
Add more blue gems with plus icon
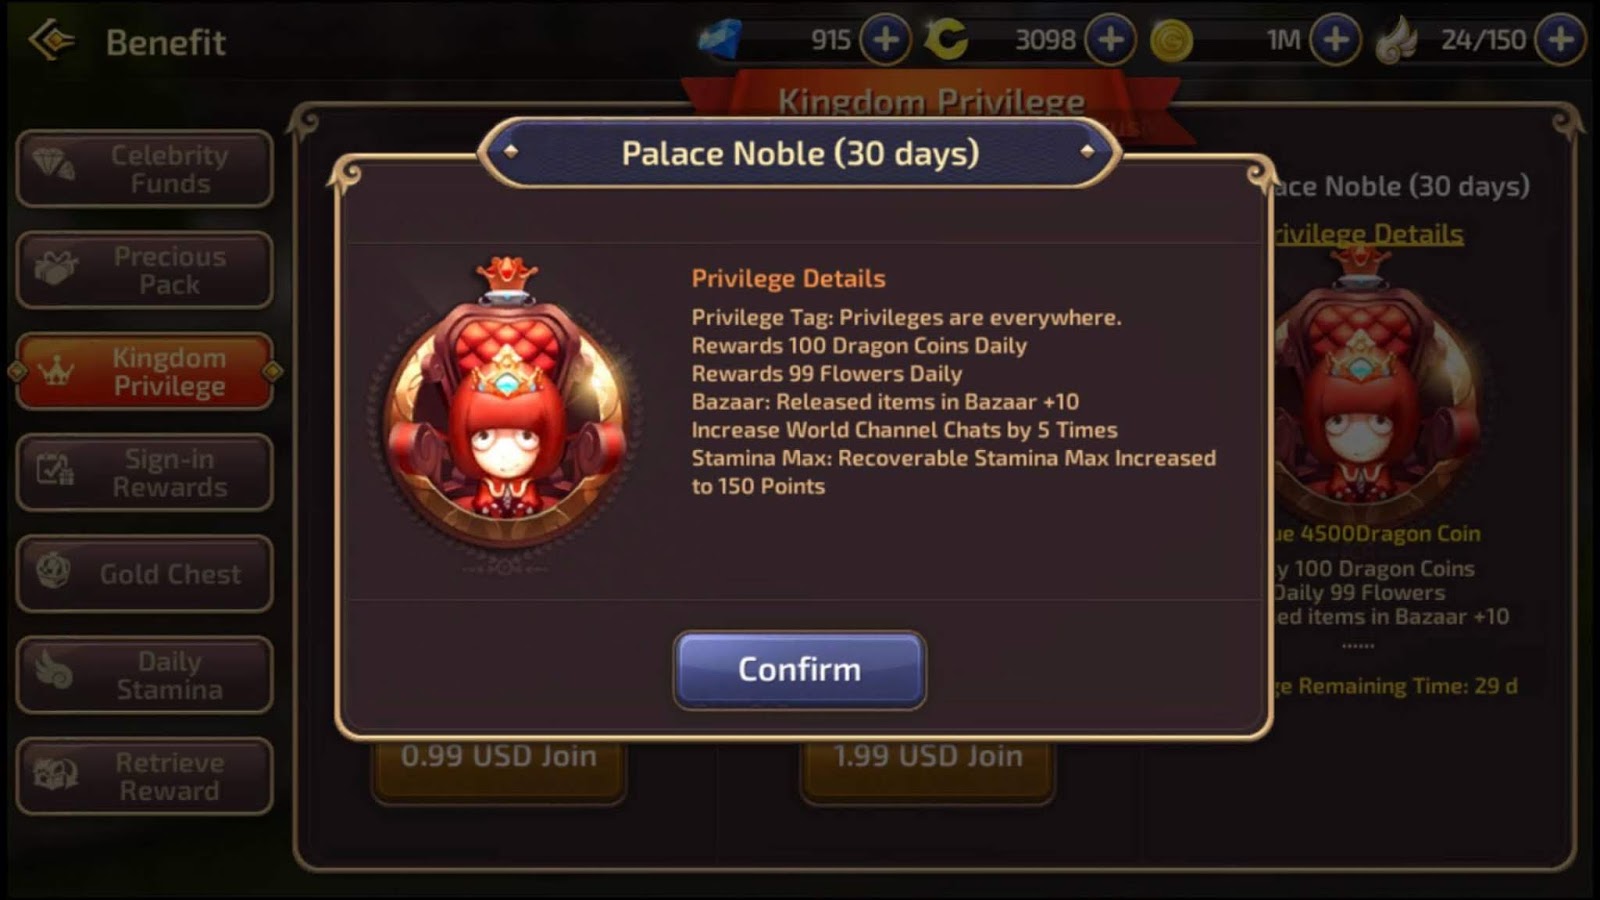[x=885, y=40]
